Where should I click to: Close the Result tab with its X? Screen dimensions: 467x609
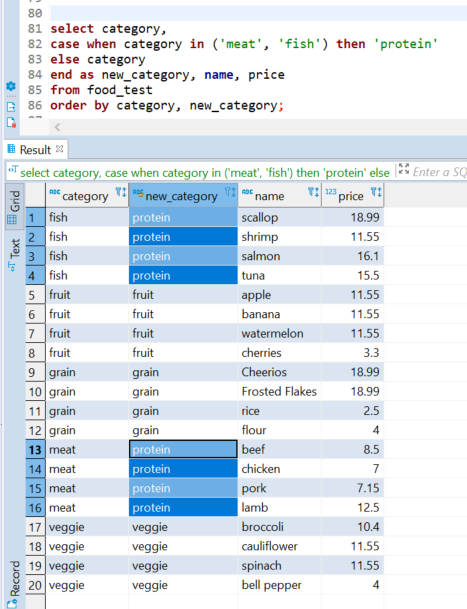pos(59,149)
